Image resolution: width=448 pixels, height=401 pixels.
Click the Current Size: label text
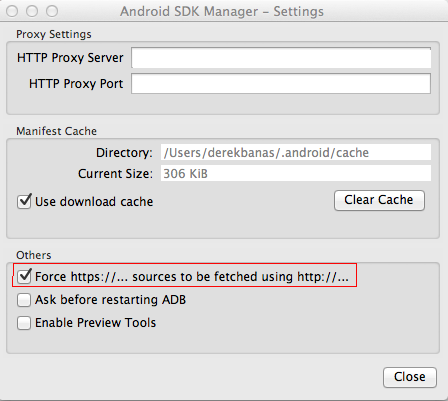pos(115,174)
